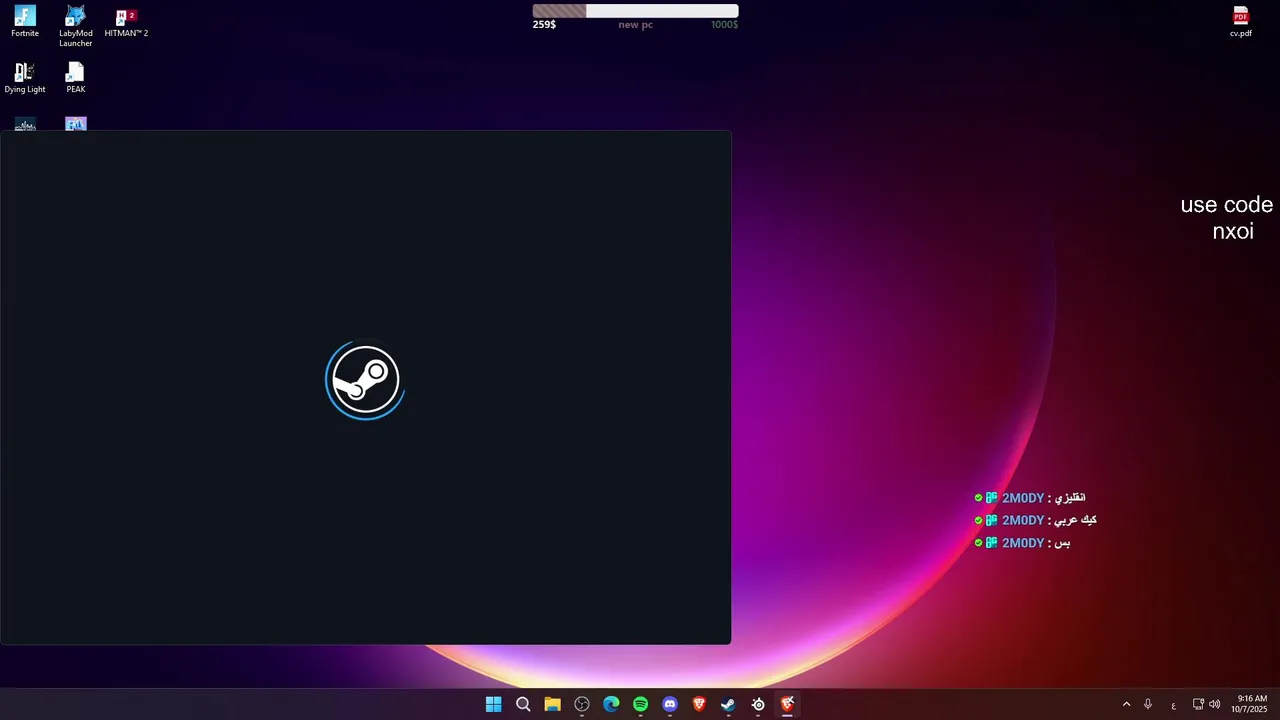Open File Explorer from the taskbar
This screenshot has height=720, width=1280.
click(x=552, y=704)
